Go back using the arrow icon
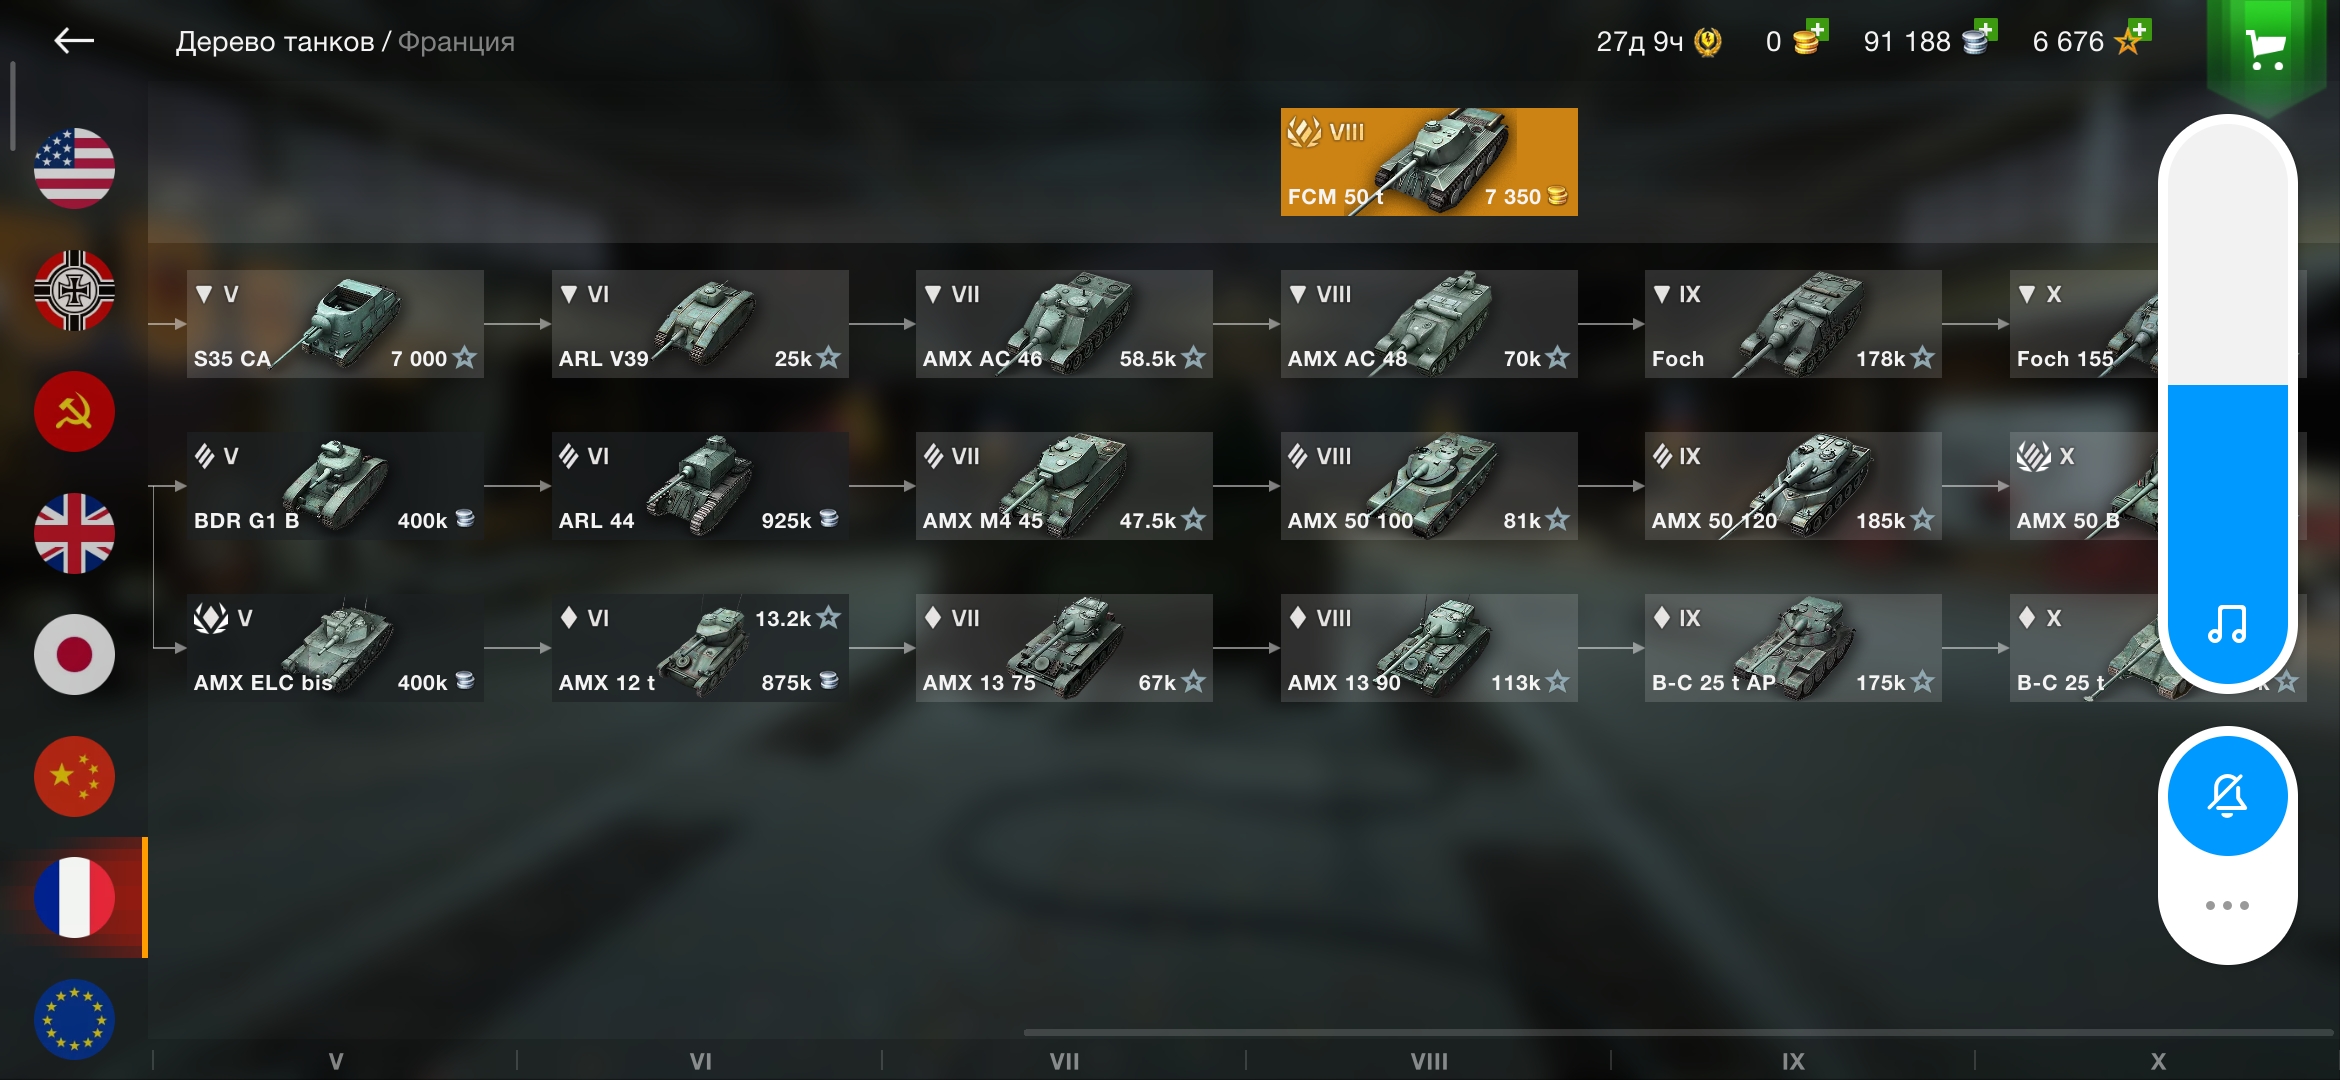The image size is (2340, 1080). click(x=74, y=41)
